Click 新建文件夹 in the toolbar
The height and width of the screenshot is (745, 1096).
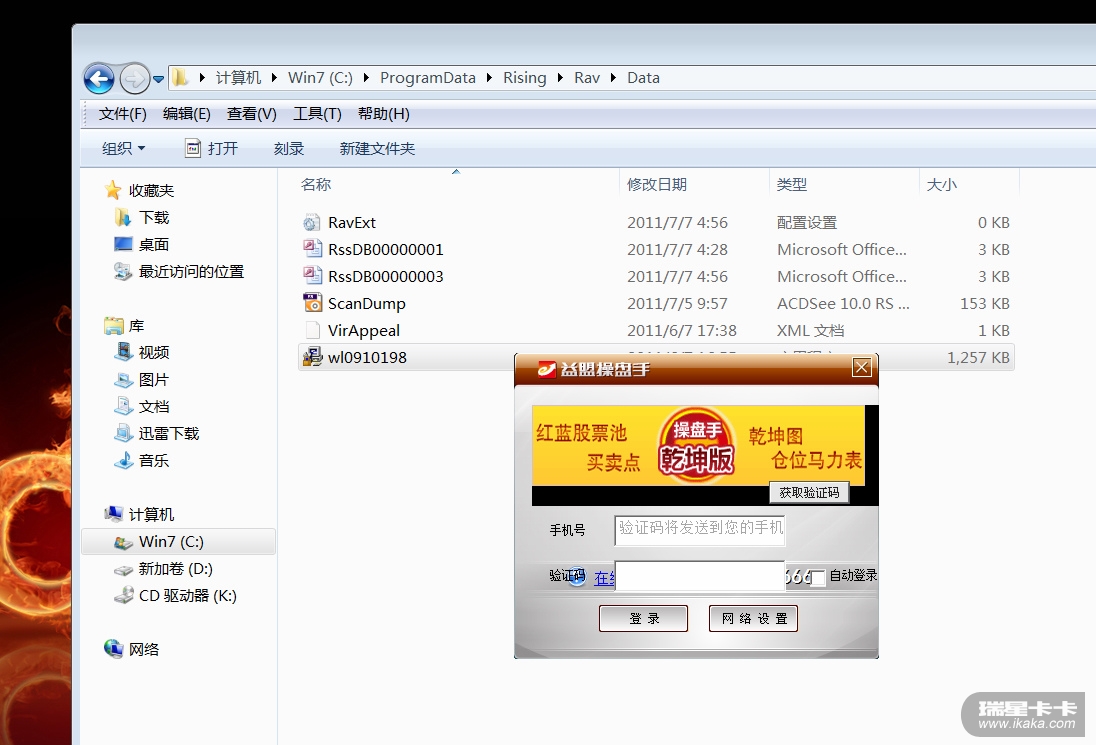[x=377, y=148]
